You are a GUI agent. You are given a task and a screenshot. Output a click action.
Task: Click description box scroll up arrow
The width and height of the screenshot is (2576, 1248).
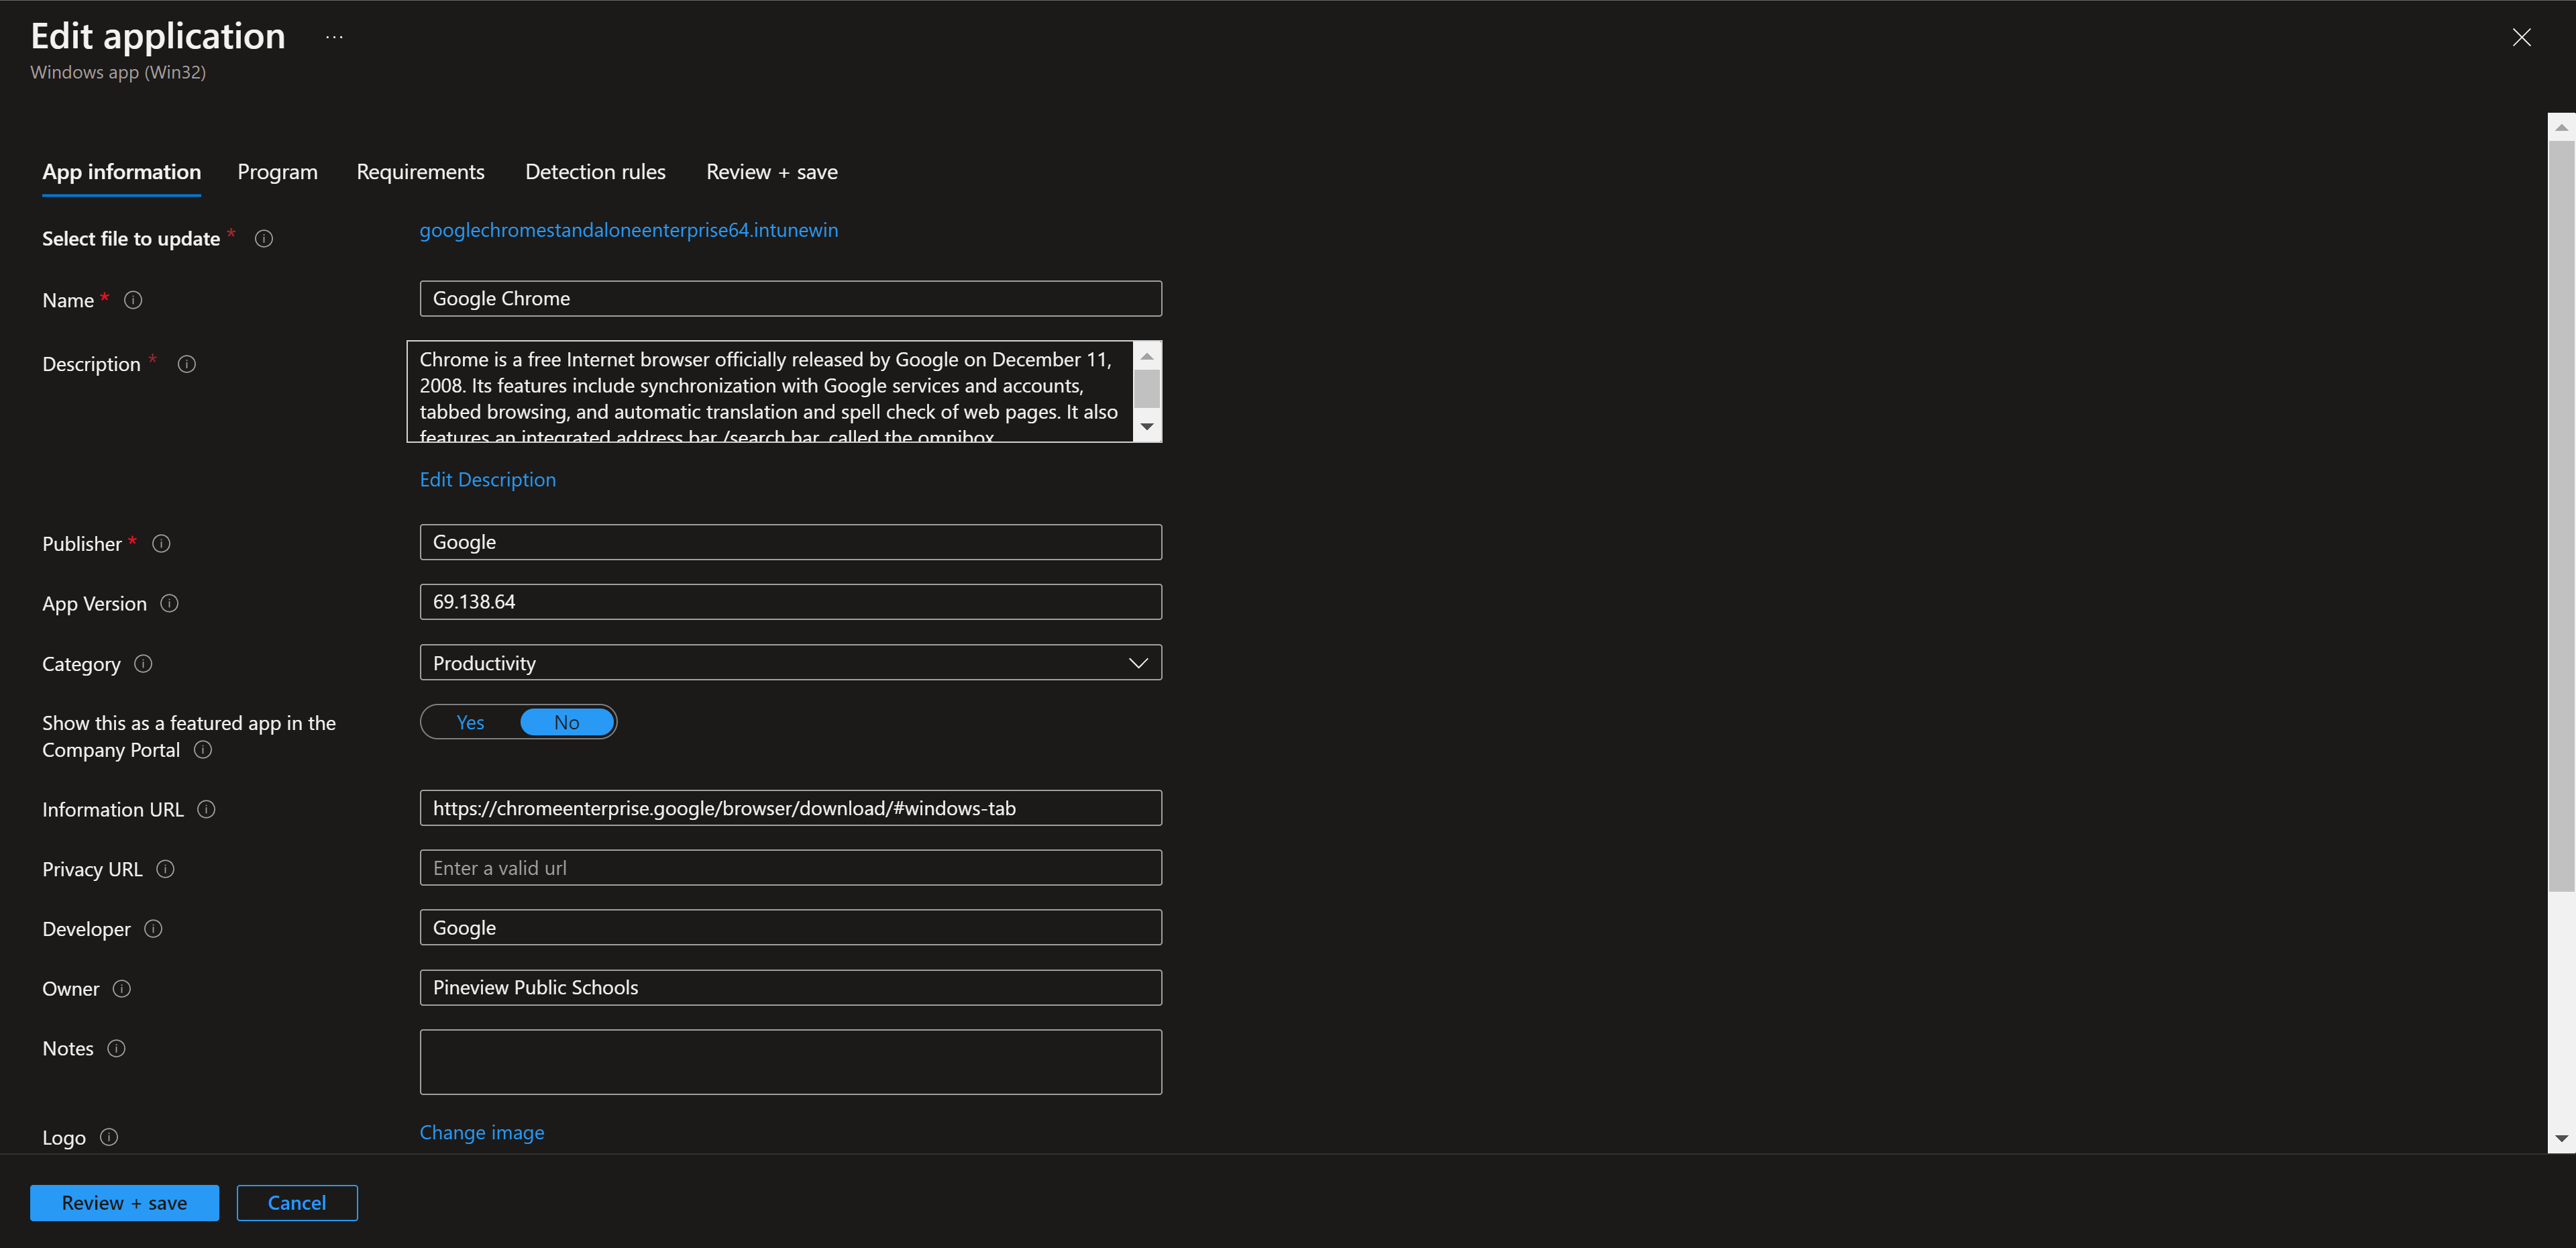1147,356
